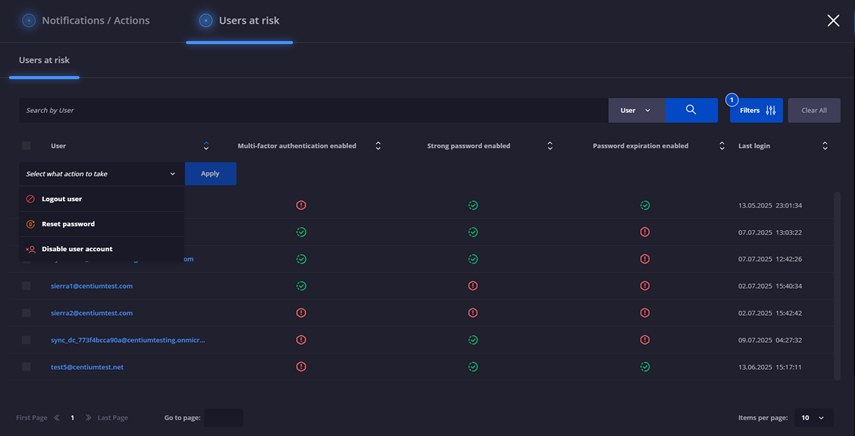855x436 pixels.
Task: Click MFA check icon in 13:03:22 login row
Action: point(301,232)
